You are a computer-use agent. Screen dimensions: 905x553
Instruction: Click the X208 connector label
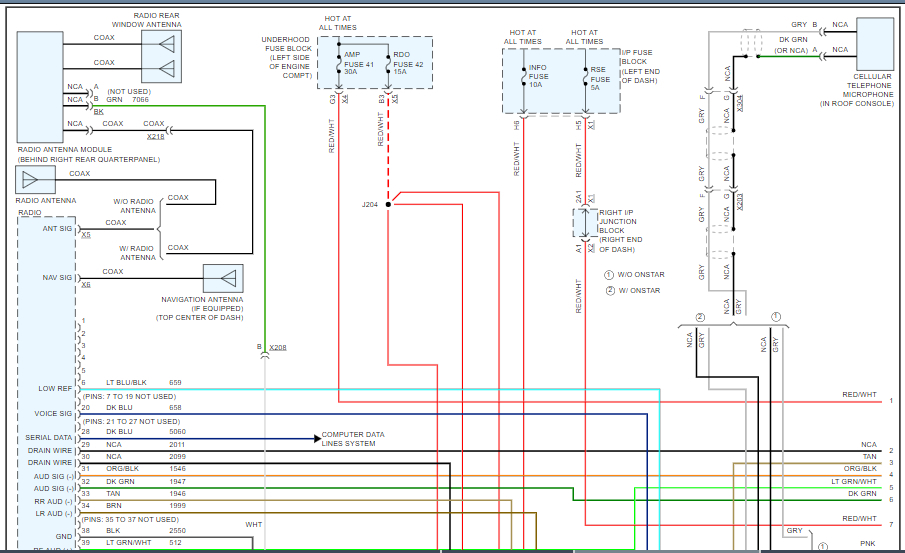pos(278,348)
